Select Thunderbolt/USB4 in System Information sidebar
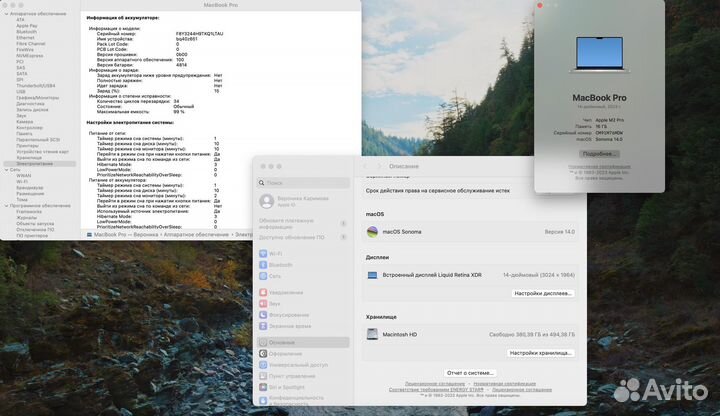 pyautogui.click(x=36, y=85)
